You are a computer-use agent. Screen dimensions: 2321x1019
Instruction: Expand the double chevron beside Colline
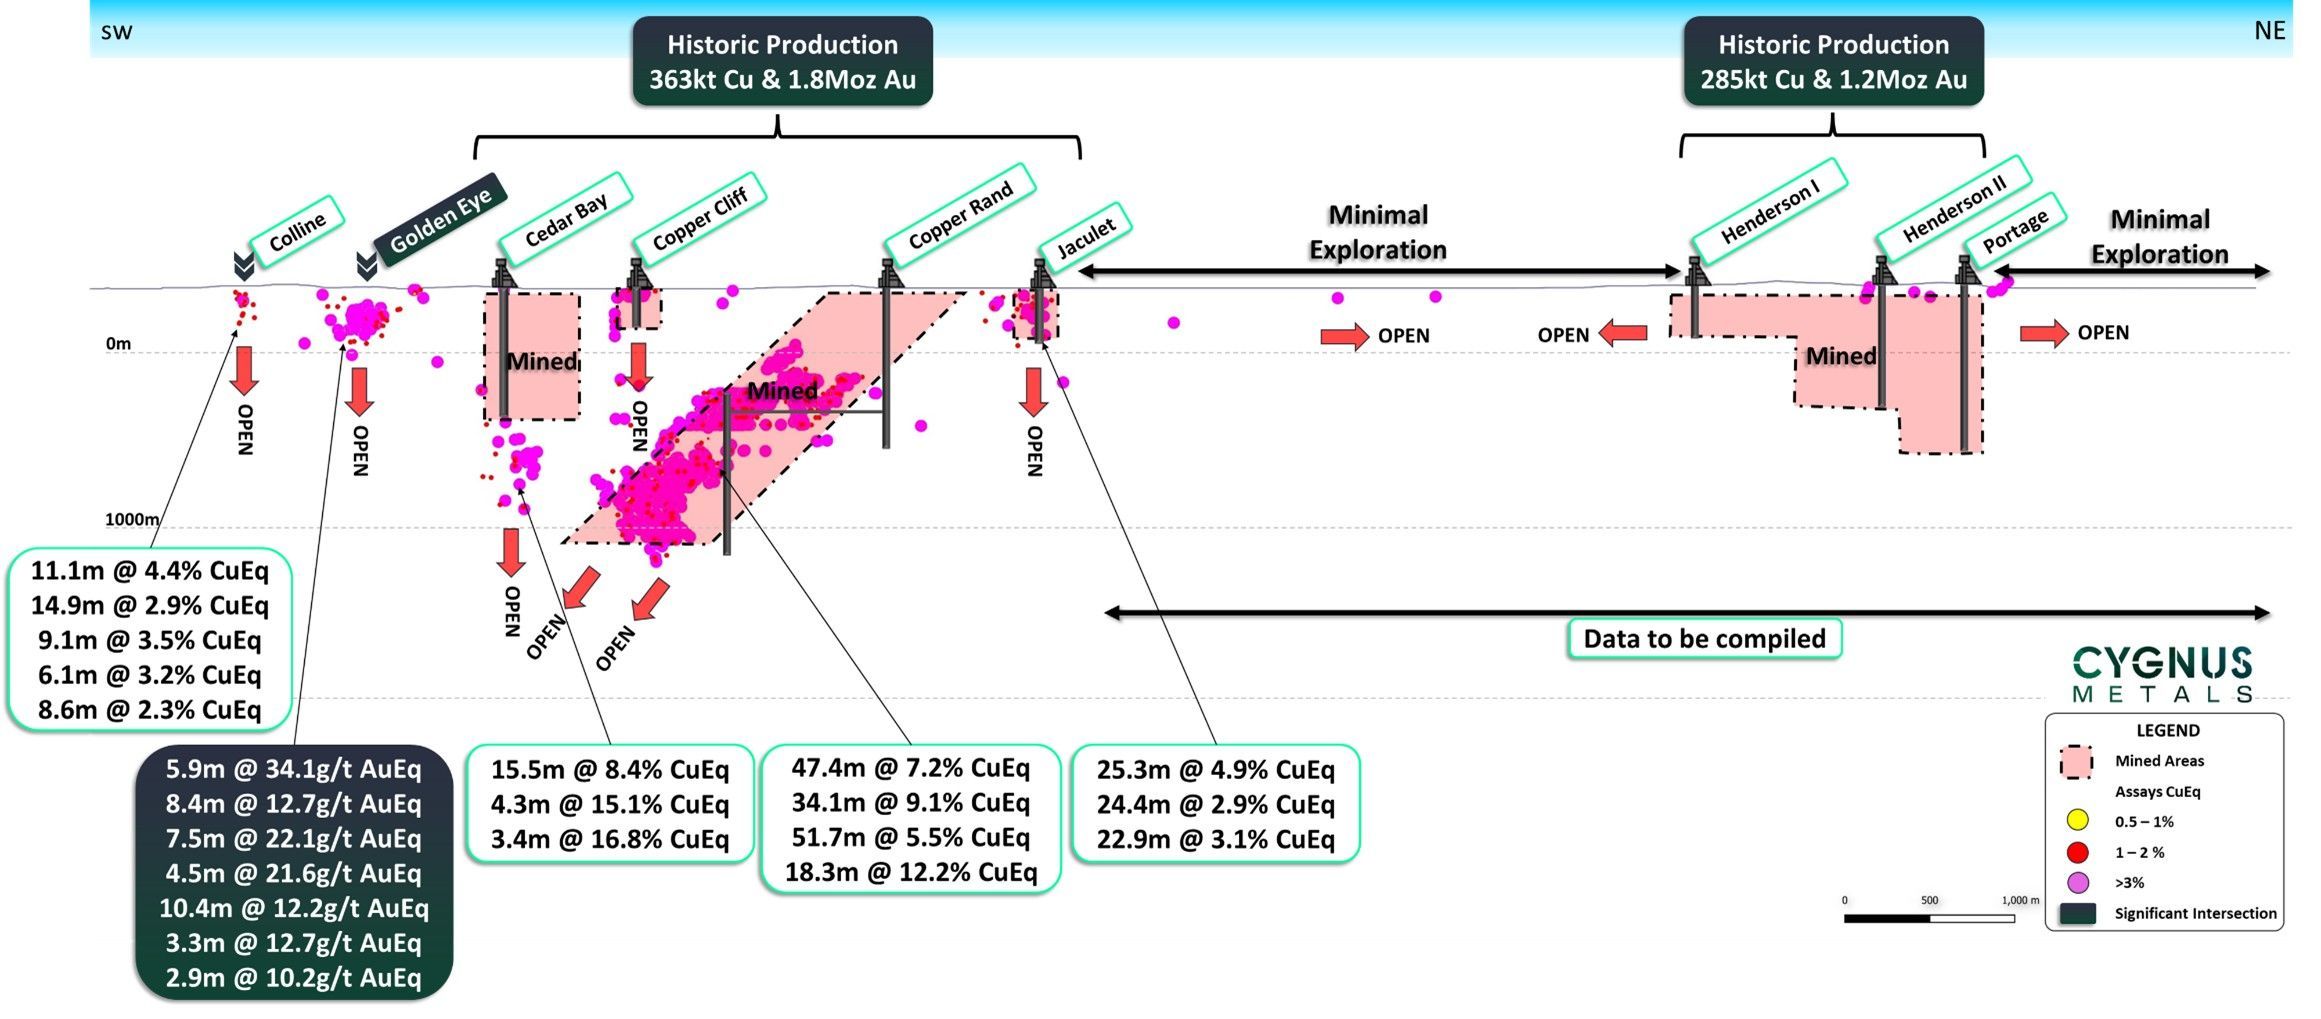[x=243, y=264]
